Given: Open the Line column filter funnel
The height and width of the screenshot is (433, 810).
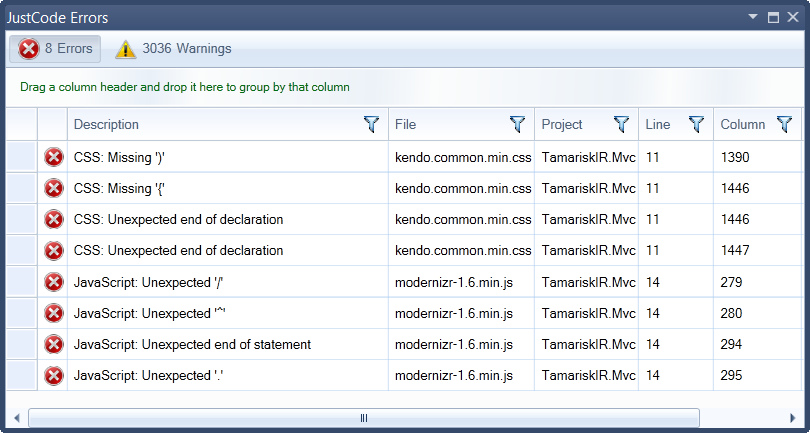Looking at the screenshot, I should (696, 124).
